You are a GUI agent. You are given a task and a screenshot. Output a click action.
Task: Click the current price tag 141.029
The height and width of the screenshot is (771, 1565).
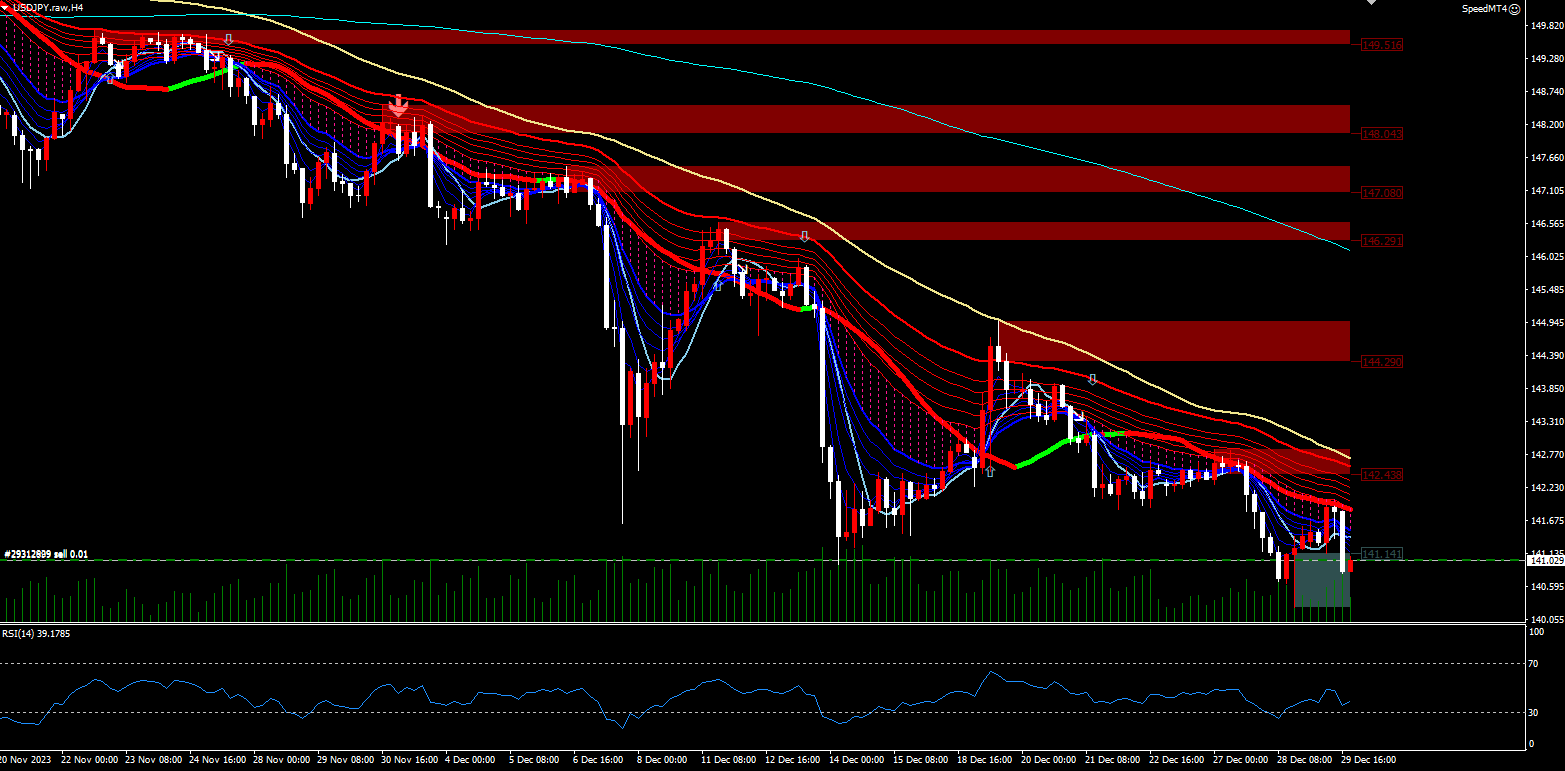coord(1545,561)
